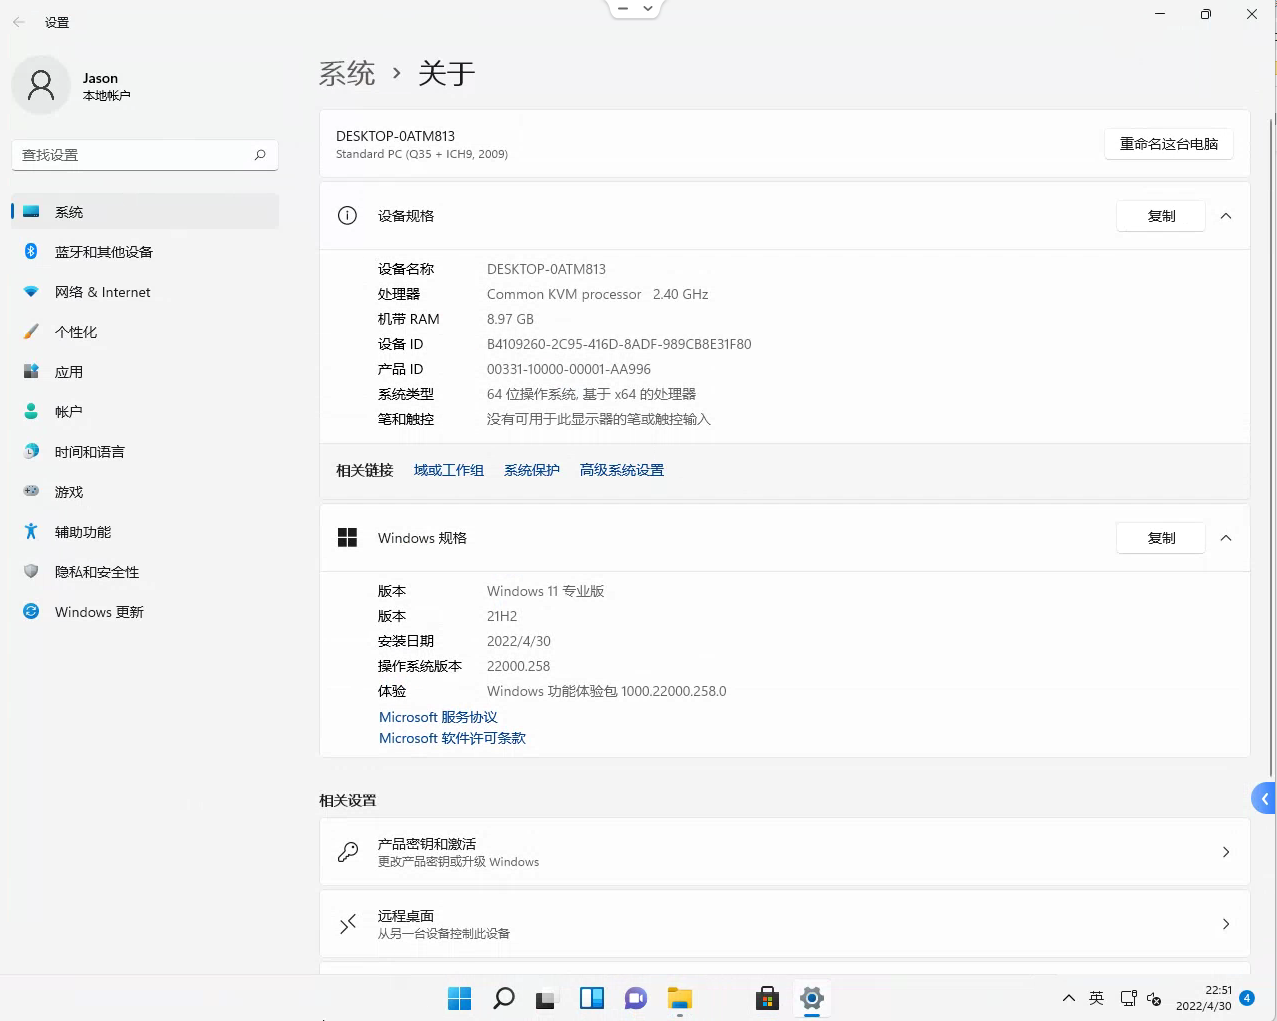Open the Gaming settings section

point(68,492)
